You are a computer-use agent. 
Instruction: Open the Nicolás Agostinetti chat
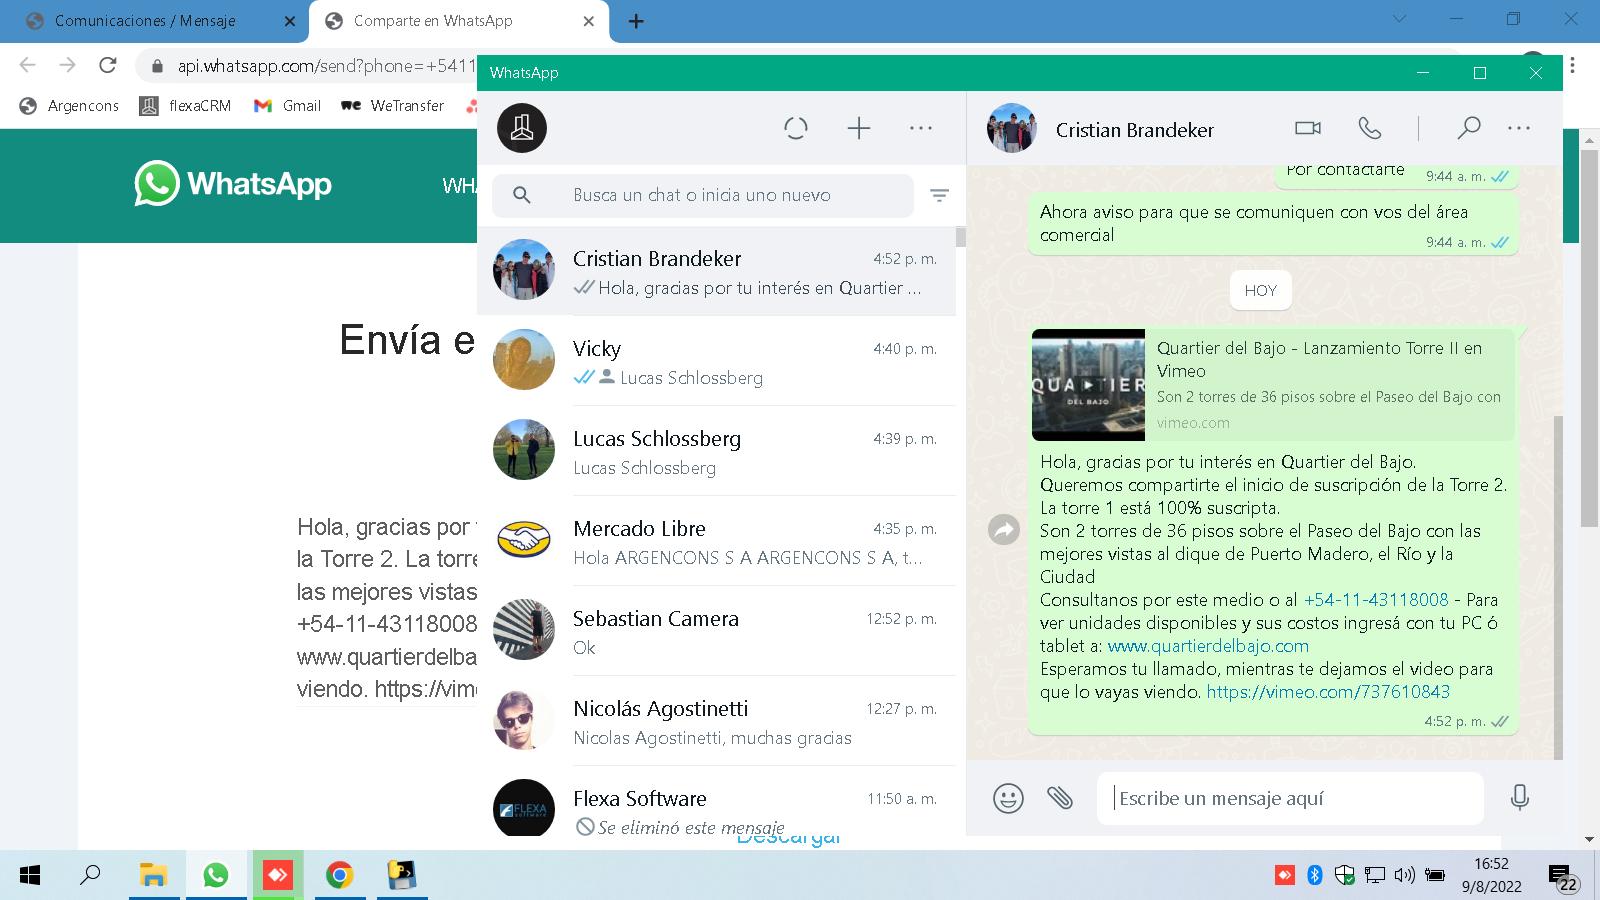coord(716,721)
